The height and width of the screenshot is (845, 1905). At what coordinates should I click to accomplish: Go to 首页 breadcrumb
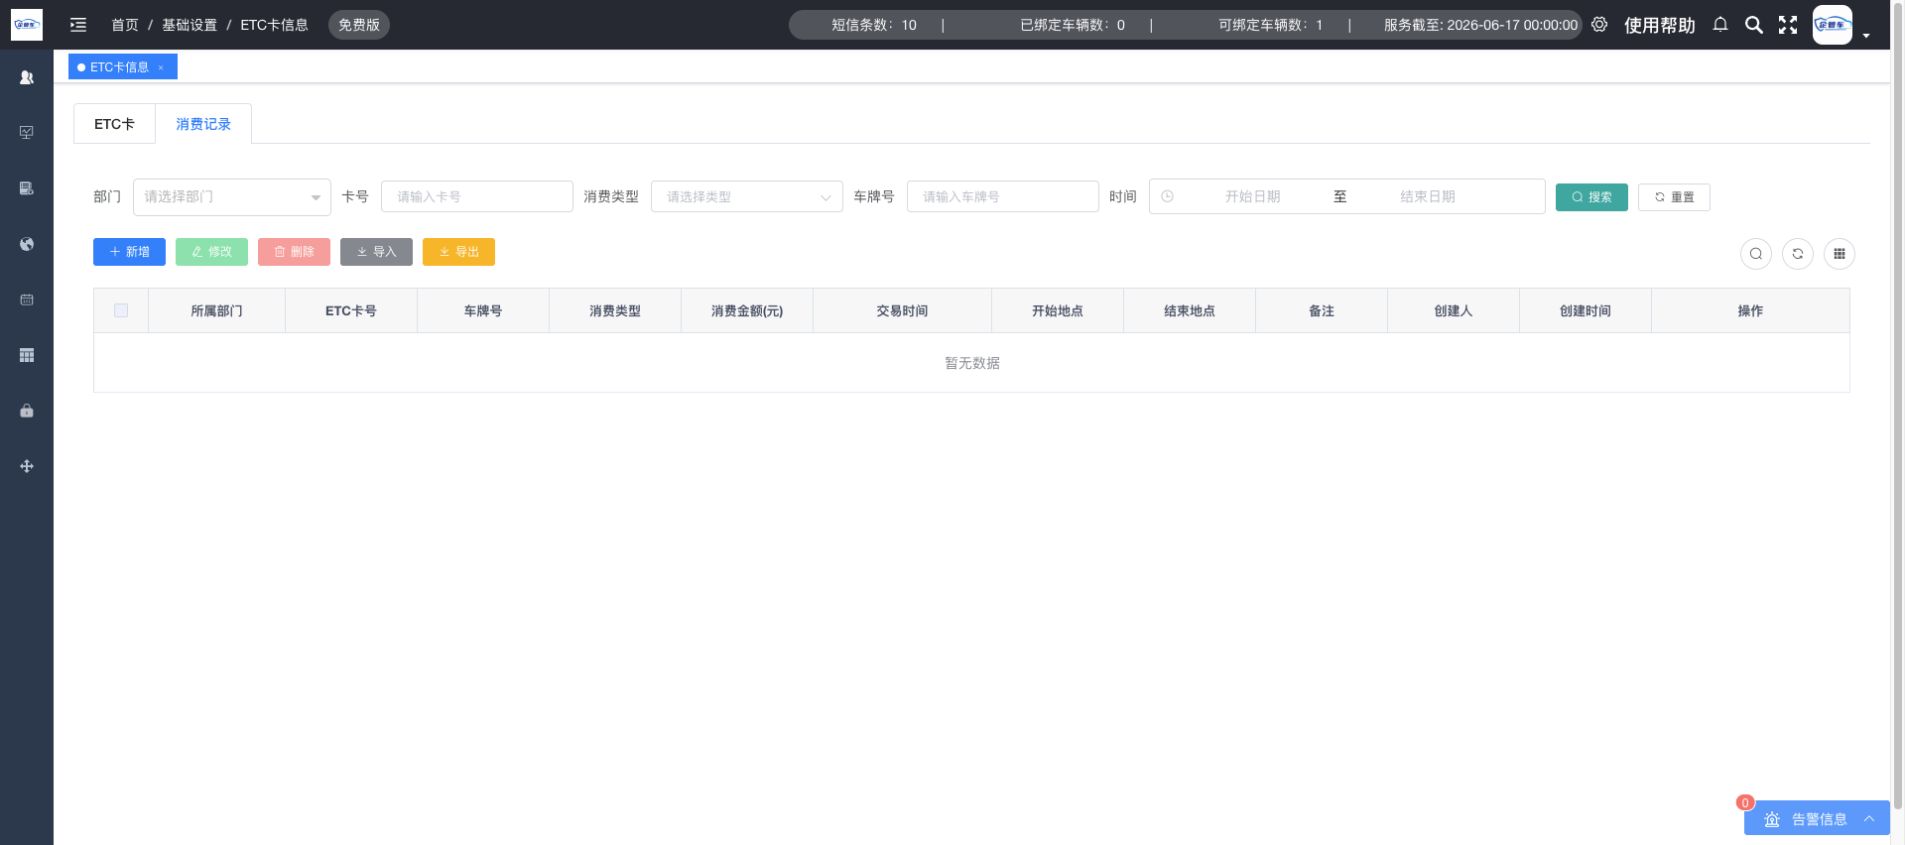tap(125, 25)
